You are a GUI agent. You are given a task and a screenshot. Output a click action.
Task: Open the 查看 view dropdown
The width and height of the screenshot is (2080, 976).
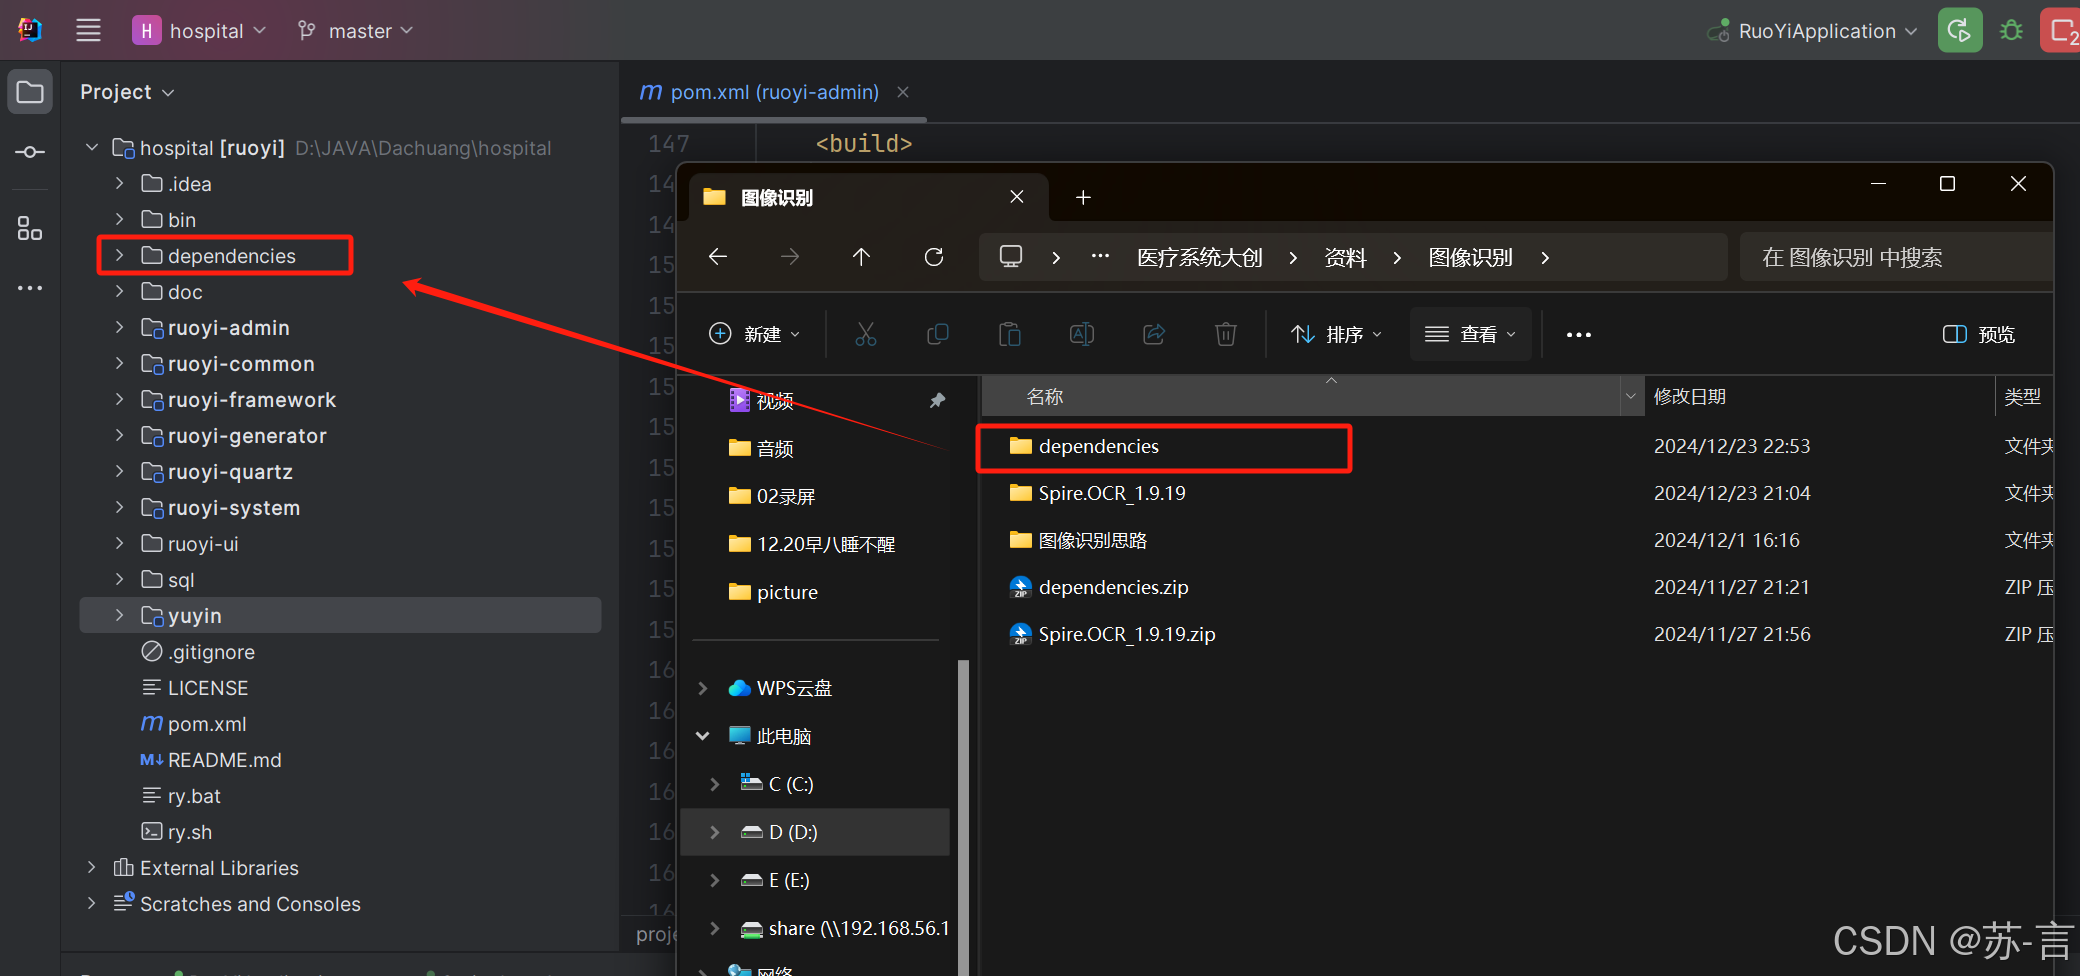[x=1471, y=334]
